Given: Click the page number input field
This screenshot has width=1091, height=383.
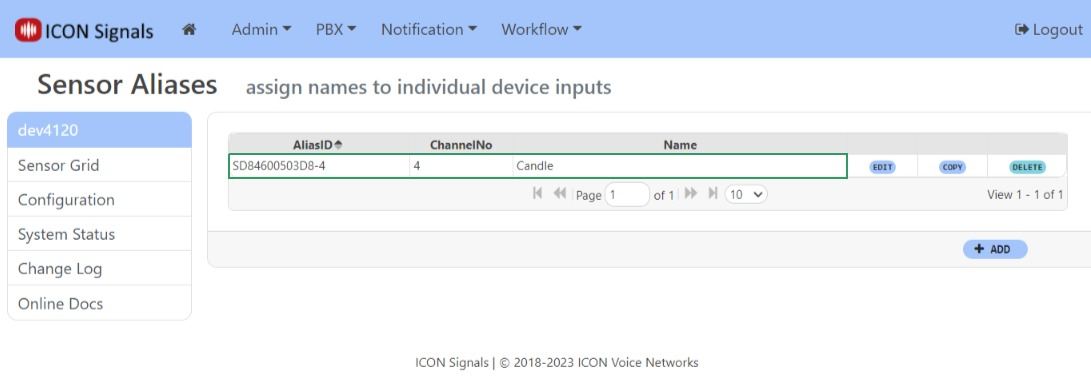Looking at the screenshot, I should (627, 195).
